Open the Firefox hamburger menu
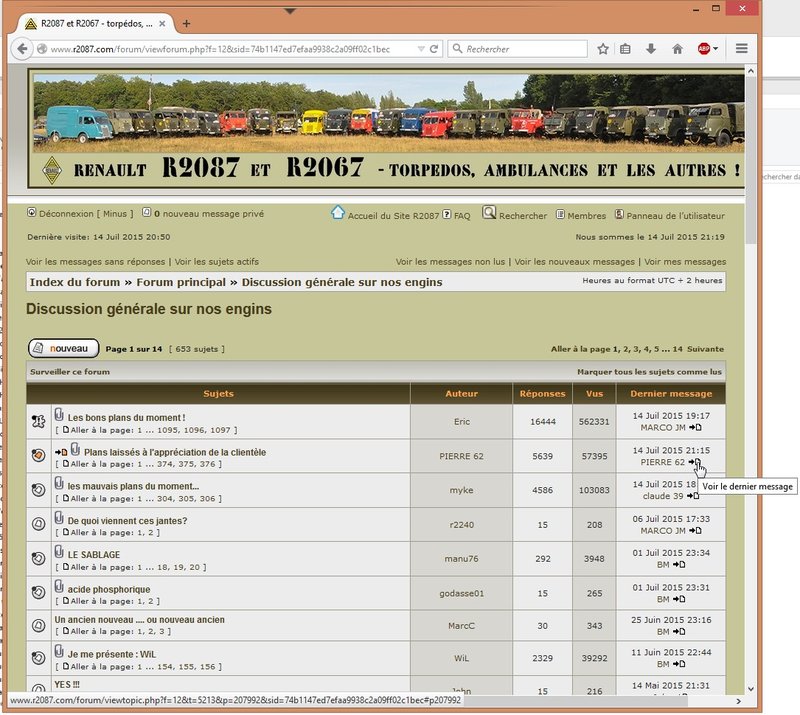This screenshot has height=715, width=800. [x=741, y=48]
